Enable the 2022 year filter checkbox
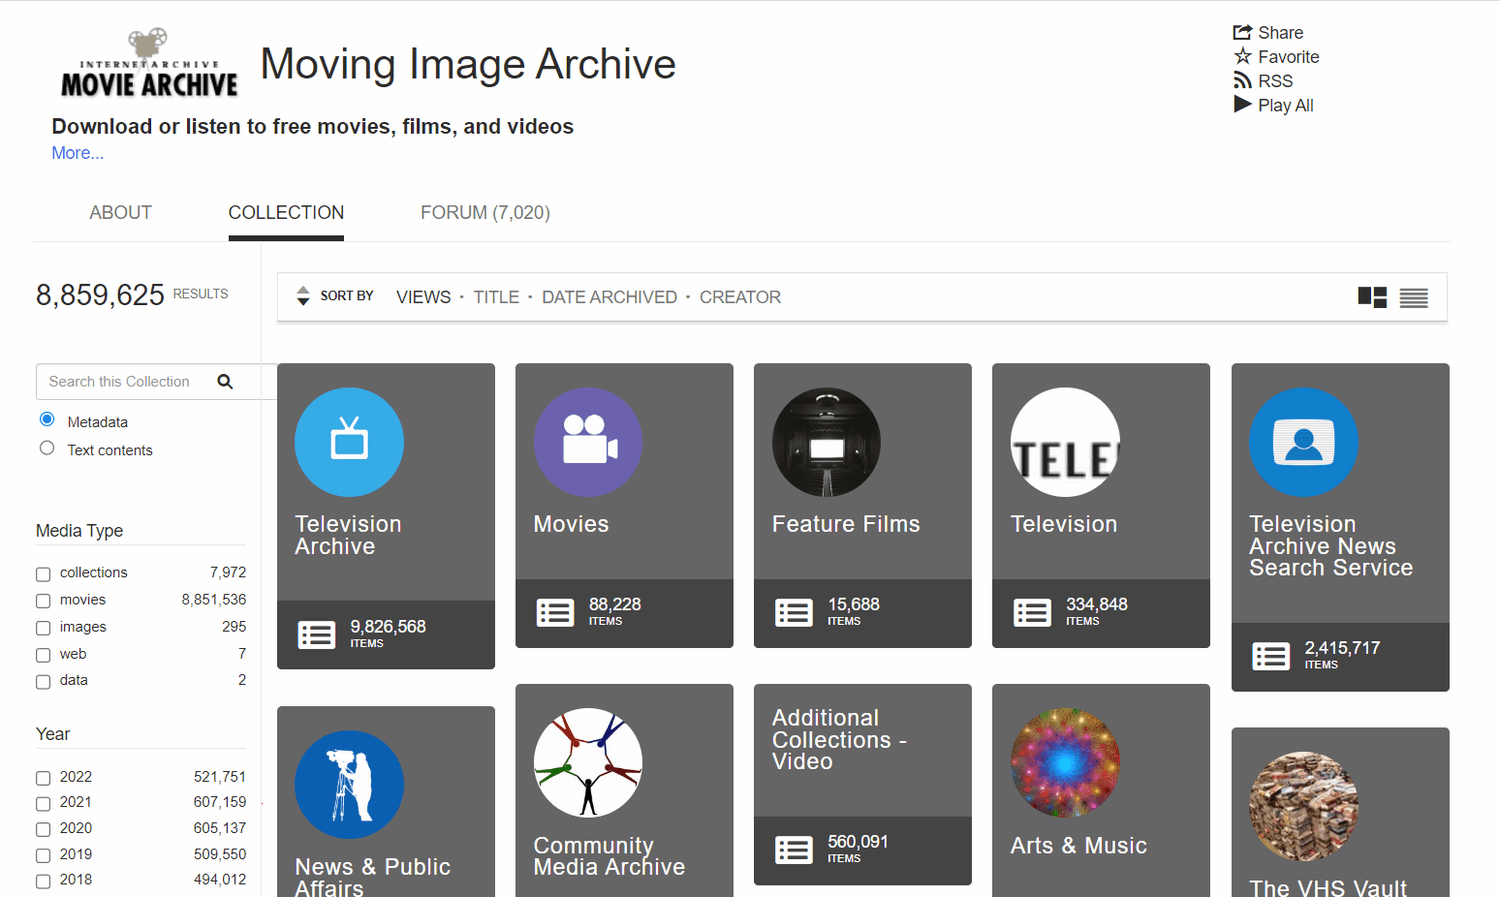Screen dimensions: 1500x897 point(43,778)
